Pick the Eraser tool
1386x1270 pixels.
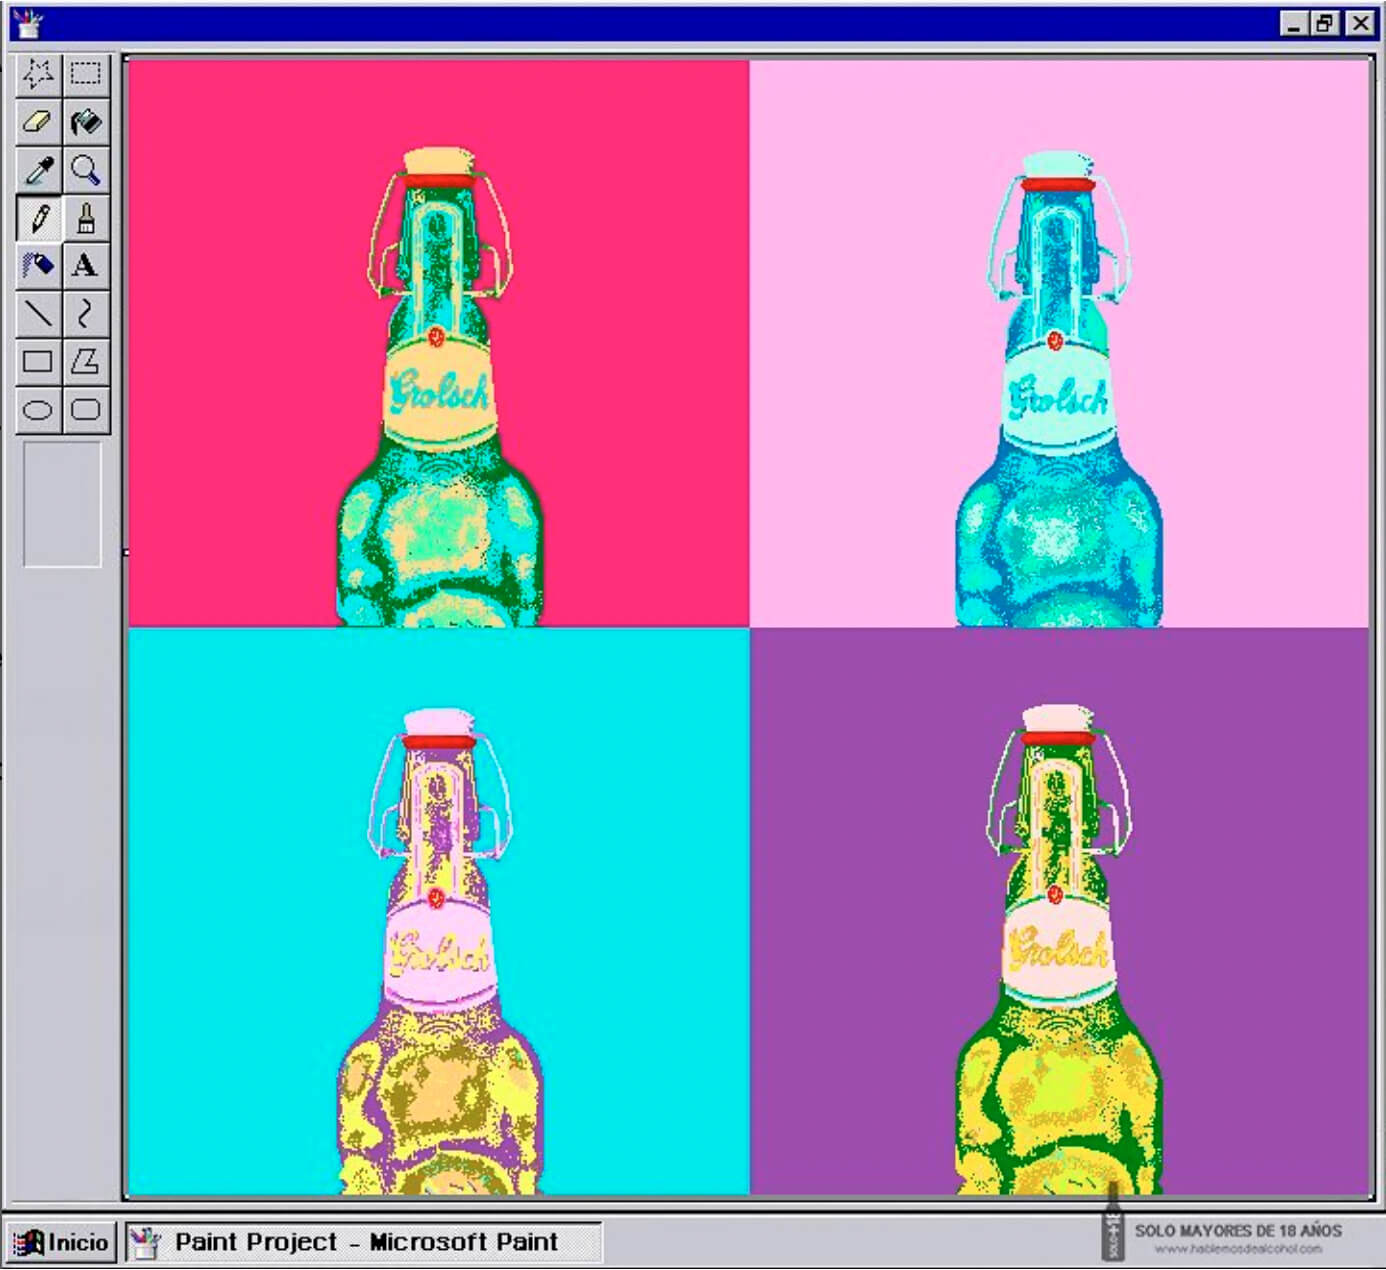click(38, 122)
